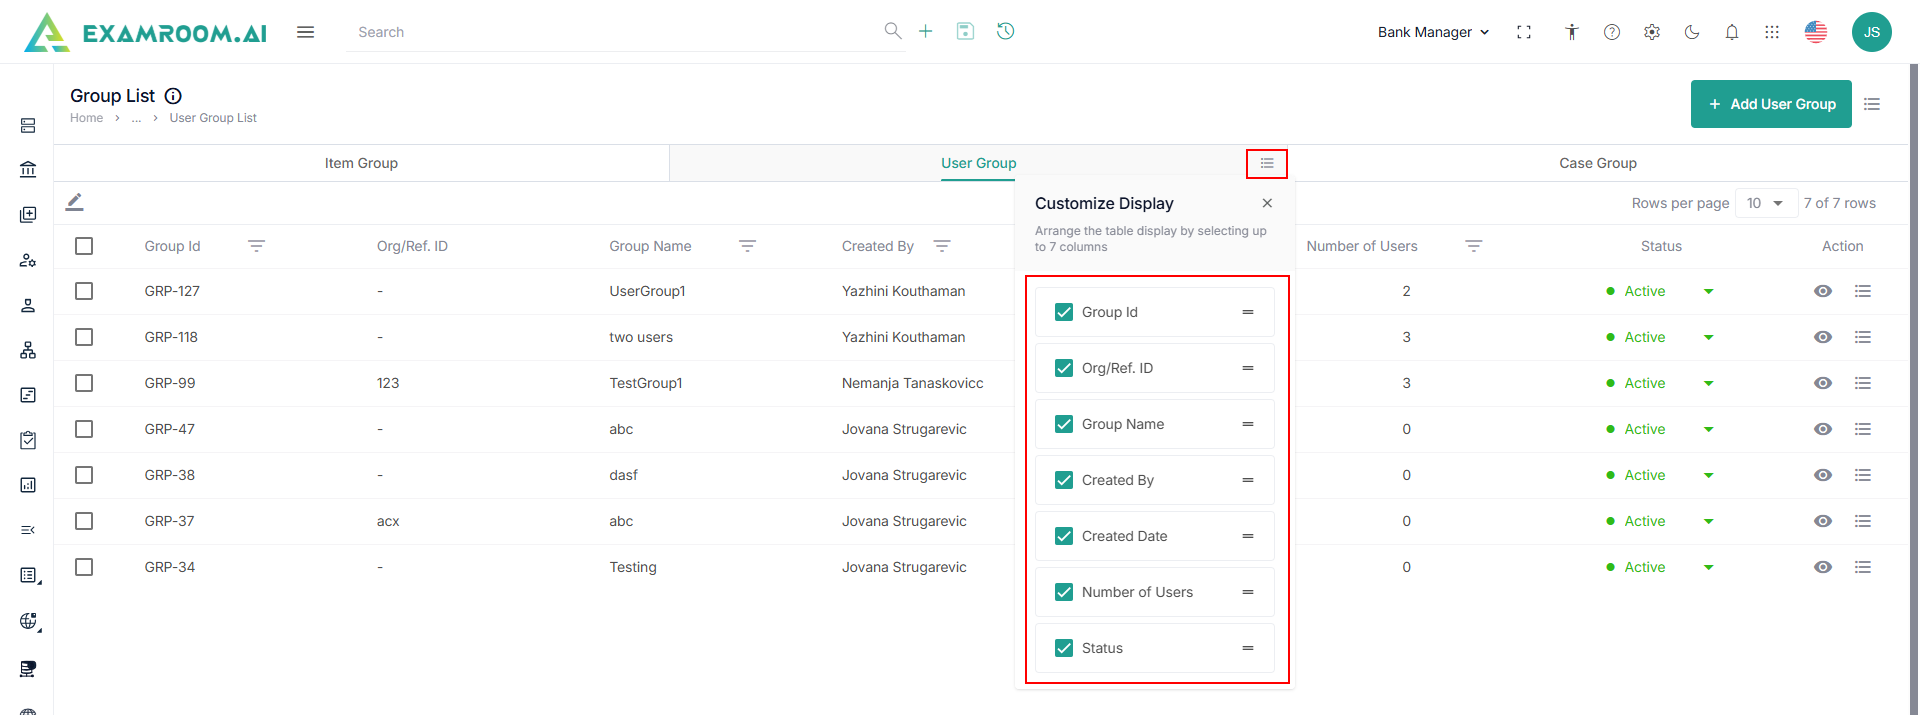
Task: Click the hamburger menu icon beside logo
Action: pos(305,32)
